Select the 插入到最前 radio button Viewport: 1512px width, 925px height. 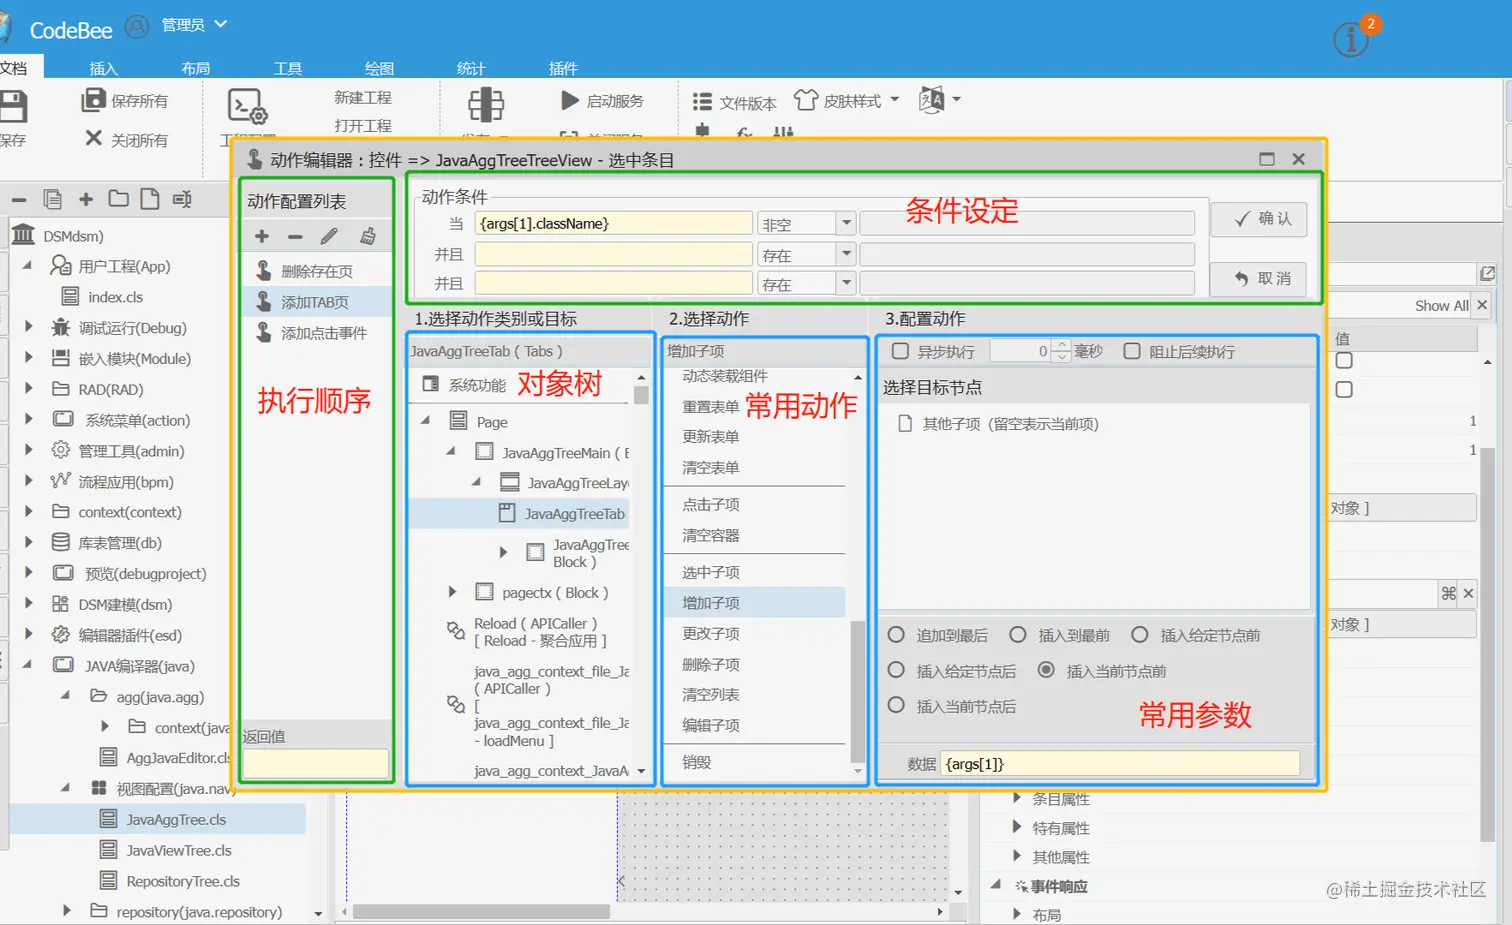1018,635
